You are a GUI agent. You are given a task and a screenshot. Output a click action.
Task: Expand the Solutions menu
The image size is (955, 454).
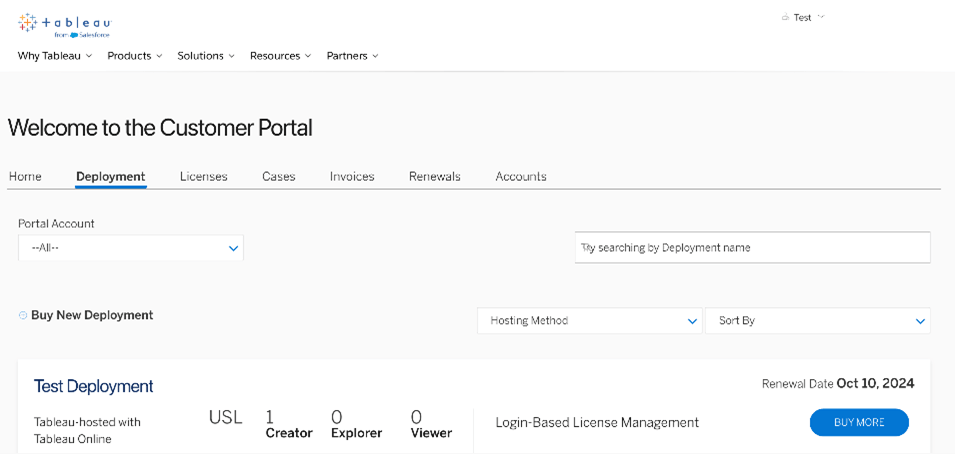(x=205, y=56)
